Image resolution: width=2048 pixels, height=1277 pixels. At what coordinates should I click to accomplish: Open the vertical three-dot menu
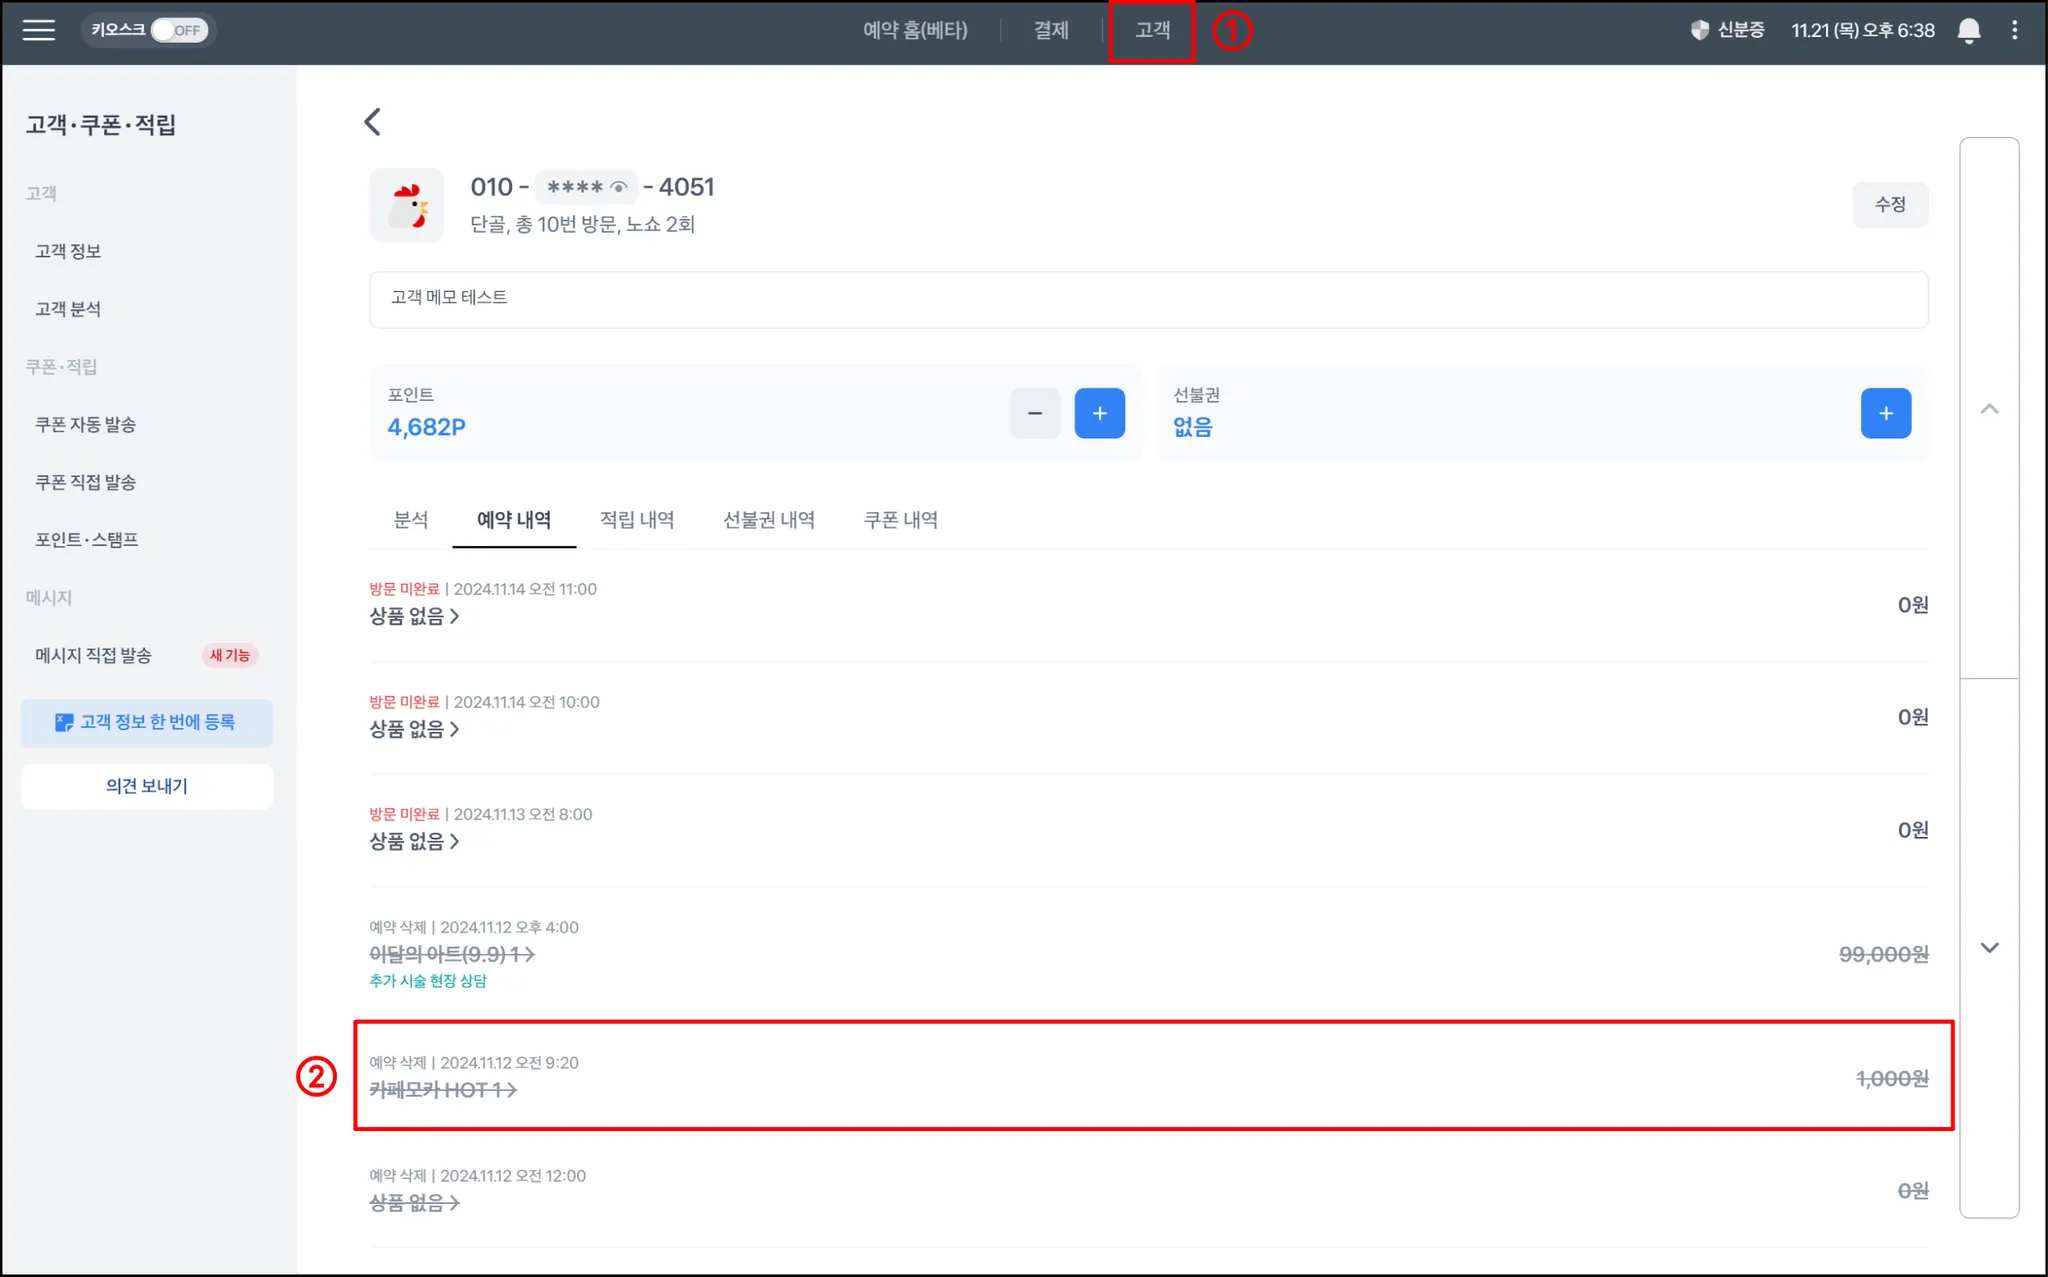click(x=2014, y=30)
